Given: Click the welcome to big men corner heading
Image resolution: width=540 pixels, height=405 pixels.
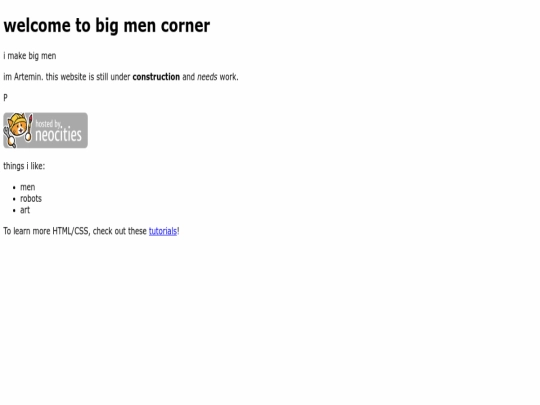Looking at the screenshot, I should pos(107,25).
